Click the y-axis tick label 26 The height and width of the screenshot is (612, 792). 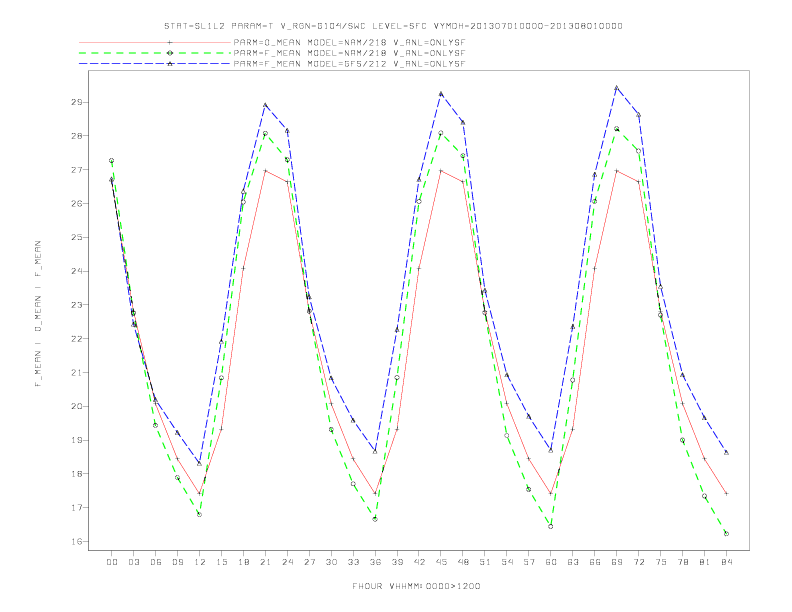pyautogui.click(x=77, y=203)
